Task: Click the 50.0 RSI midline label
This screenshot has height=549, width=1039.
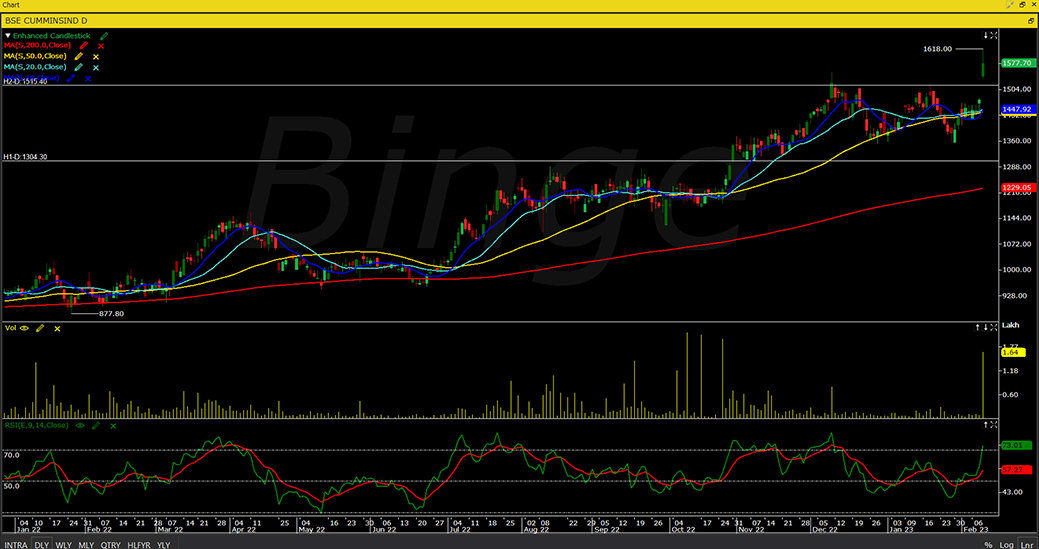Action: 13,486
